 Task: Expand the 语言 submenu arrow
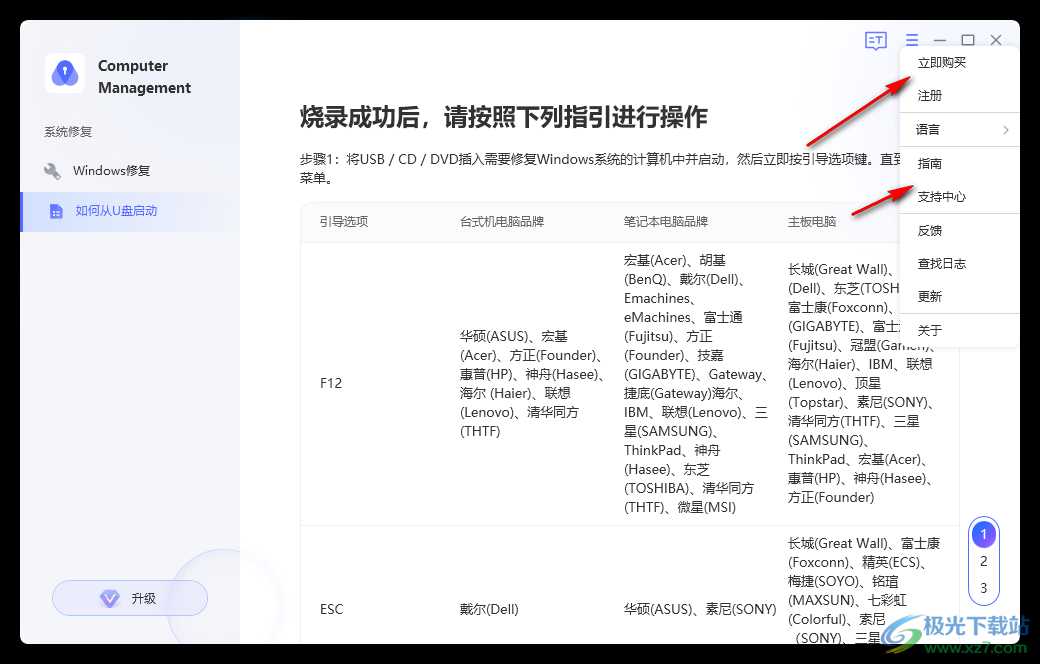1006,130
